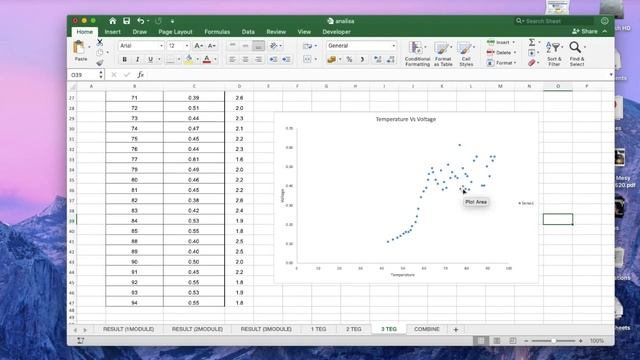Viewport: 640px width, 360px height.
Task: Click the Wrap Text icon
Action: coord(307,46)
